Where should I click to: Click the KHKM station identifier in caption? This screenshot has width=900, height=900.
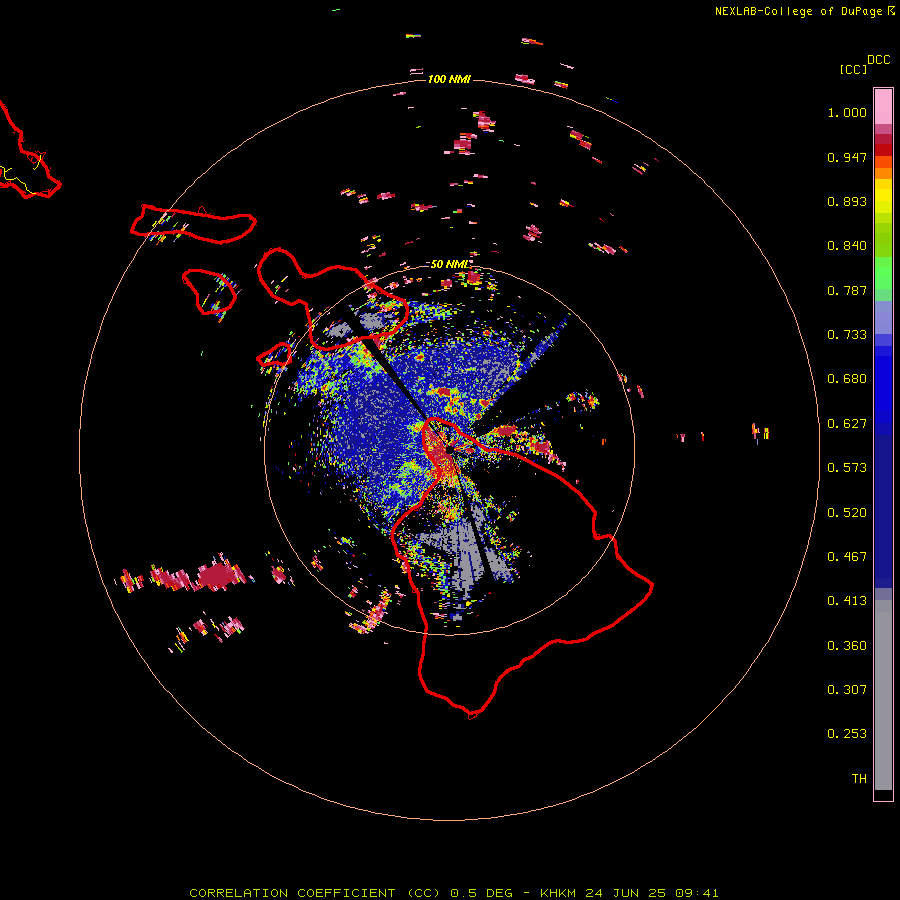[558, 893]
